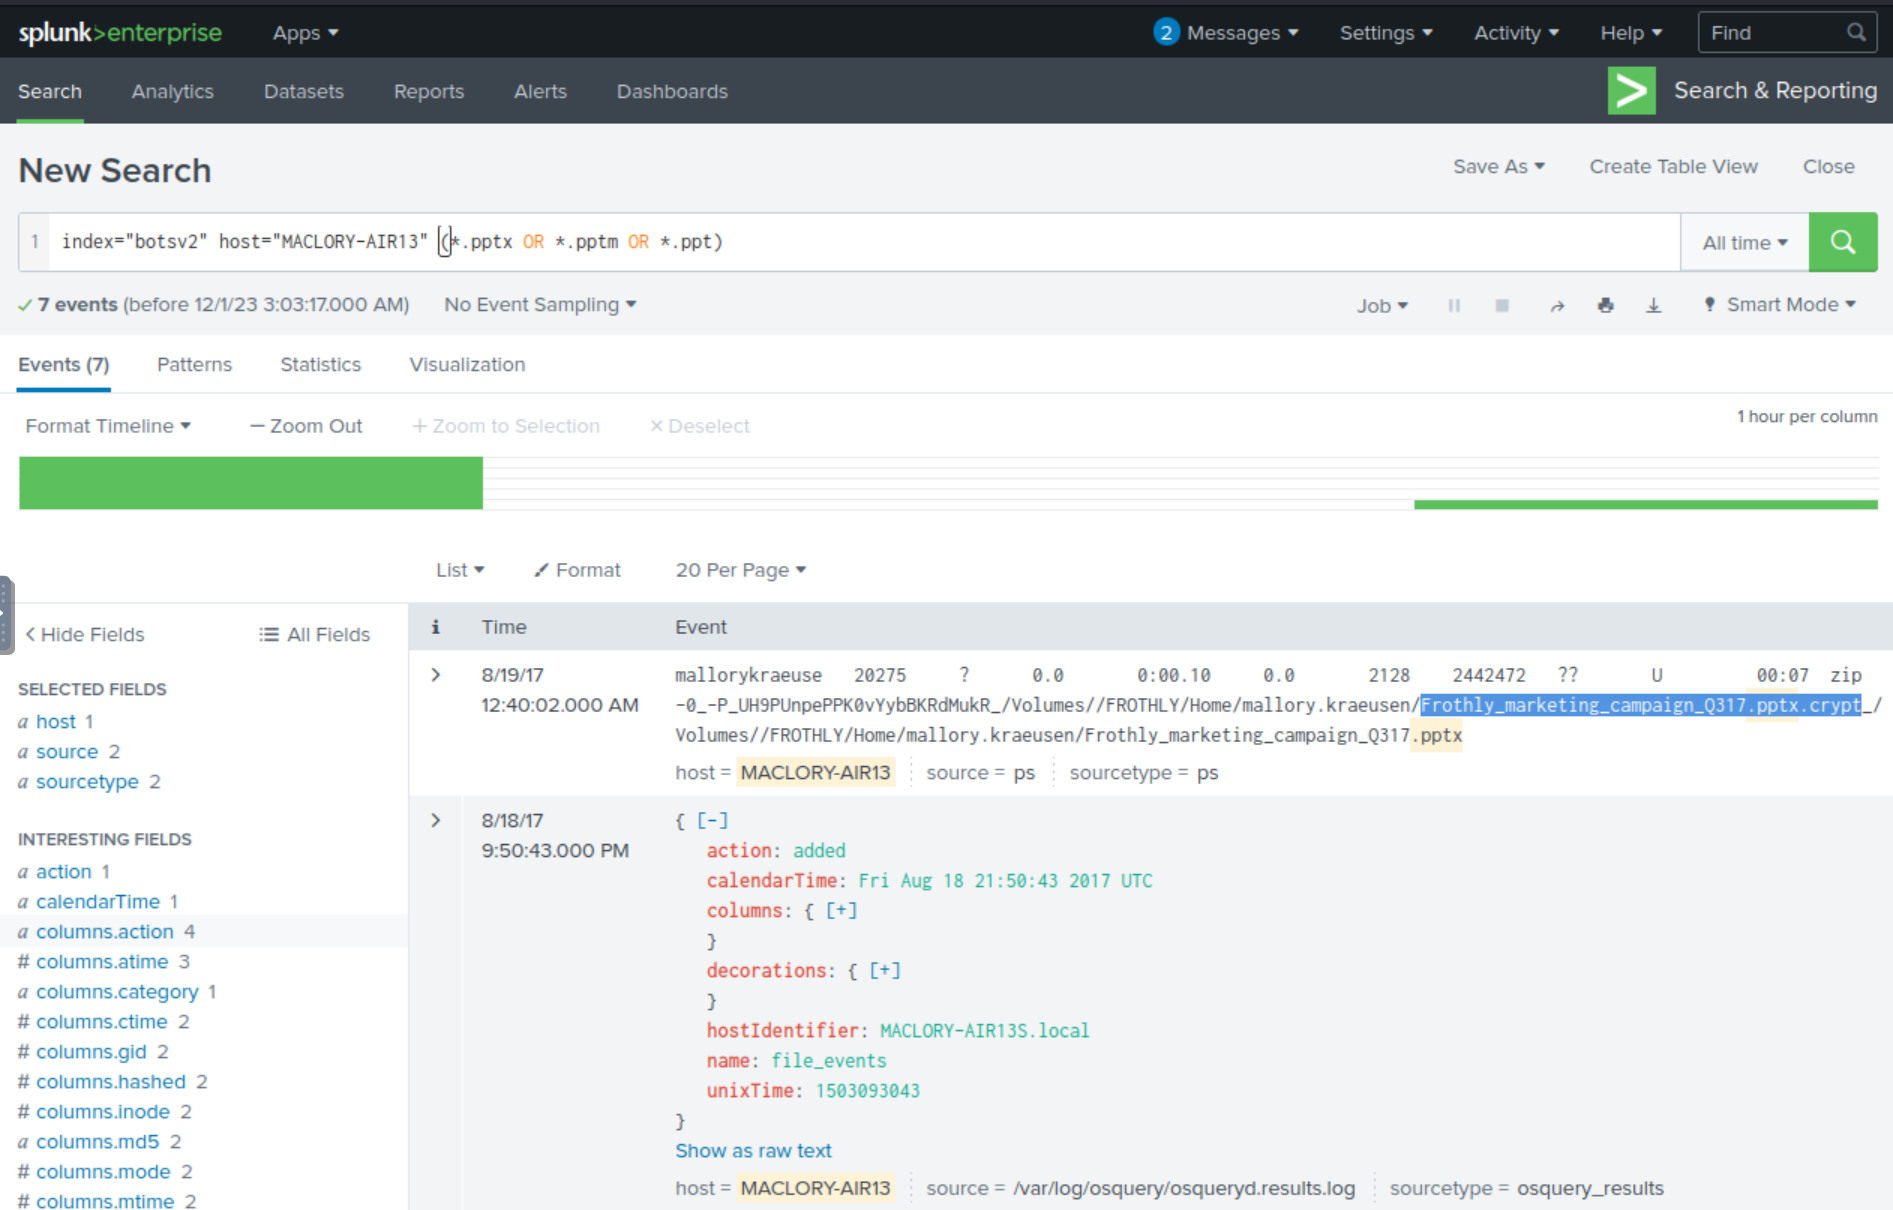Open the All time range picker
The image size is (1893, 1210).
[1745, 243]
